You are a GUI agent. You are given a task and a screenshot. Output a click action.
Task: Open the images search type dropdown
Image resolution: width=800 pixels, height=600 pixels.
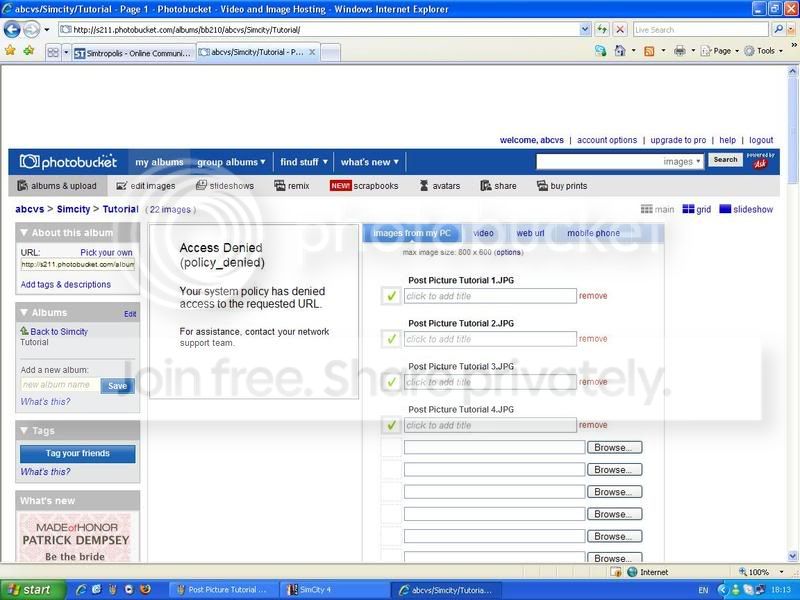[x=683, y=162]
